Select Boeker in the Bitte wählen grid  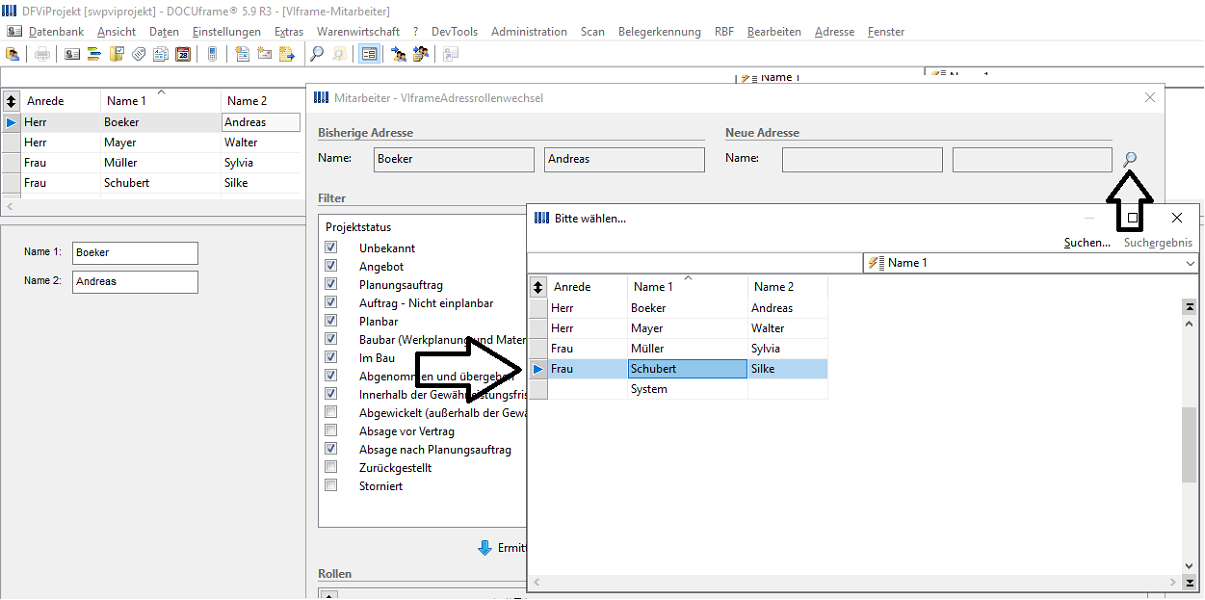click(x=688, y=308)
